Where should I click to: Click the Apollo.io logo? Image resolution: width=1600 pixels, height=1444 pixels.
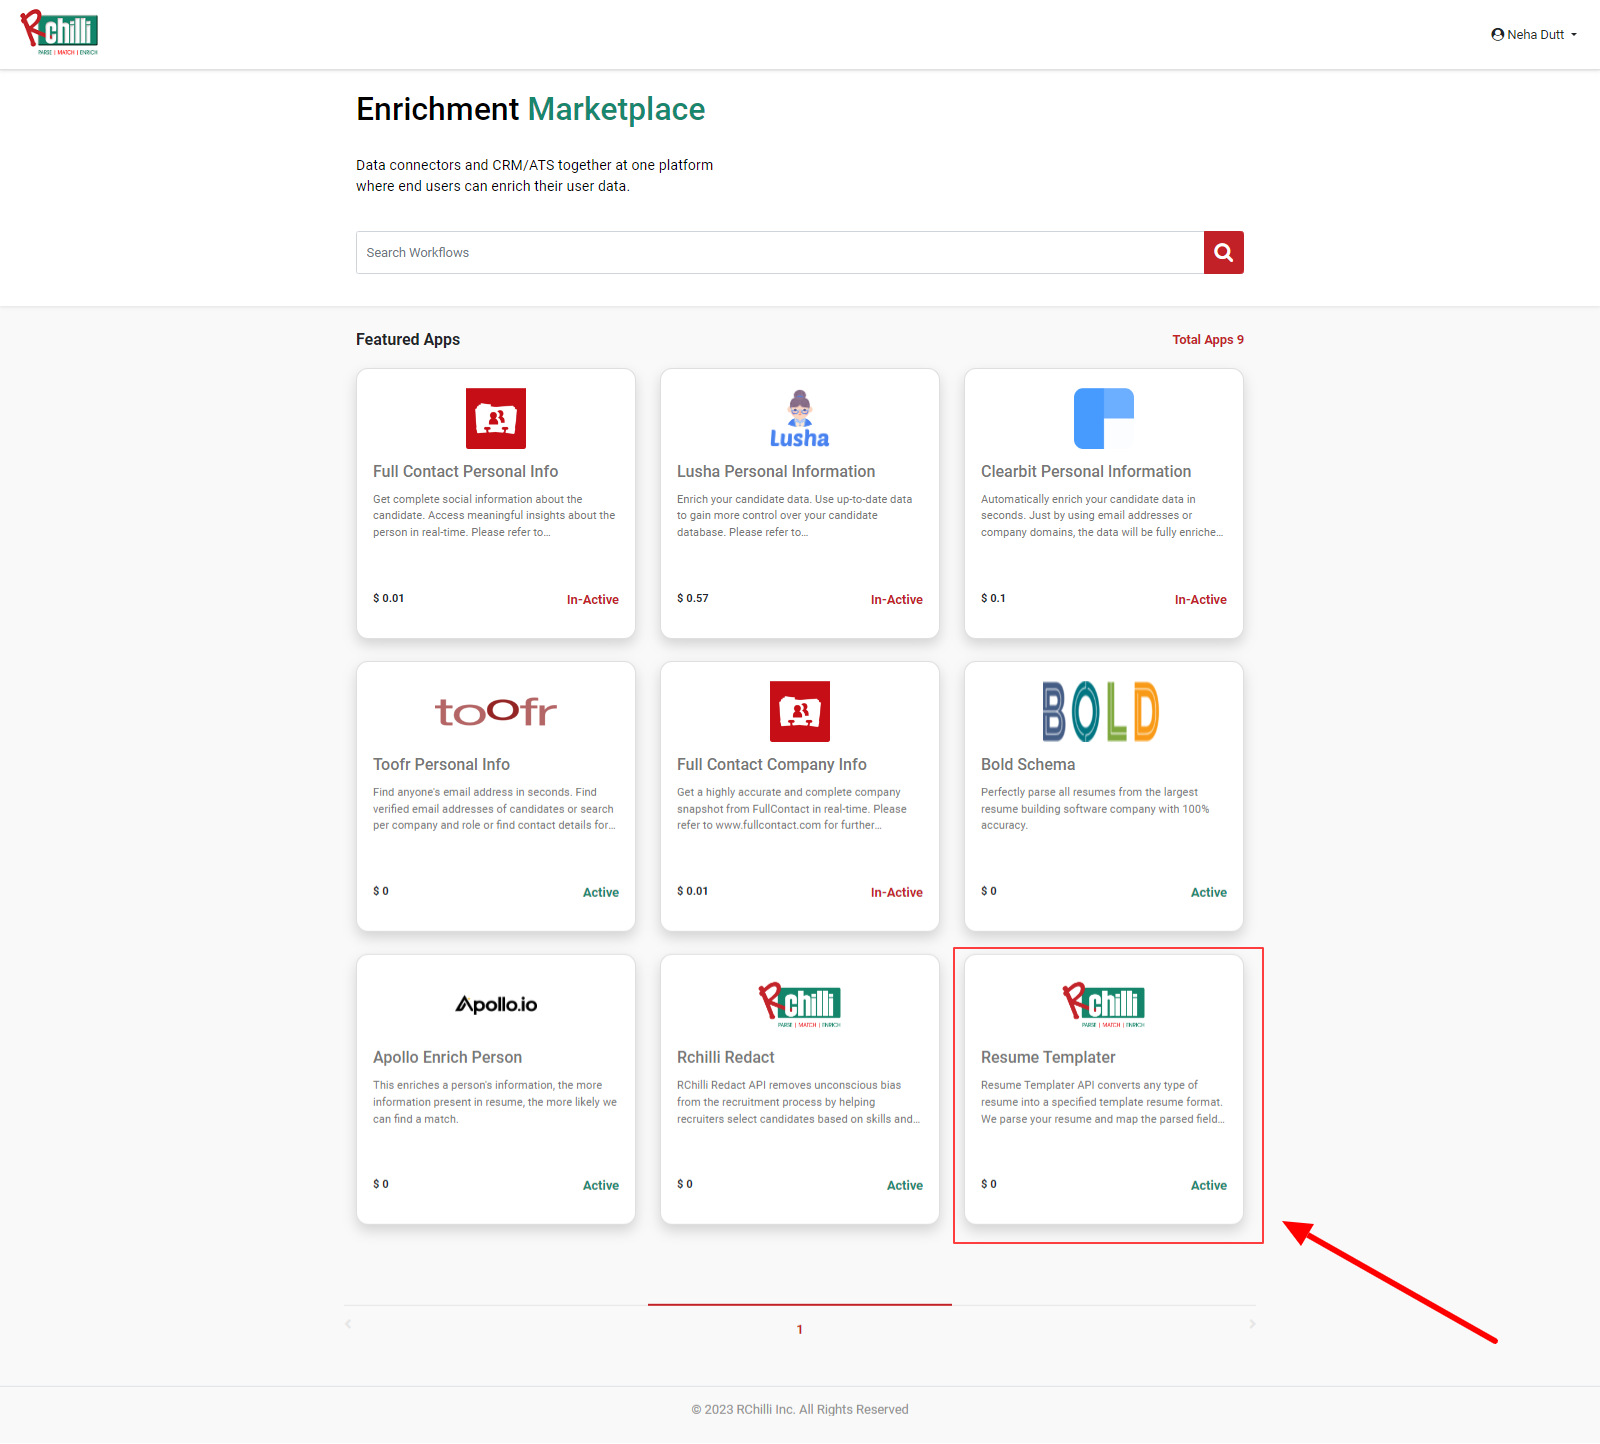tap(496, 1004)
